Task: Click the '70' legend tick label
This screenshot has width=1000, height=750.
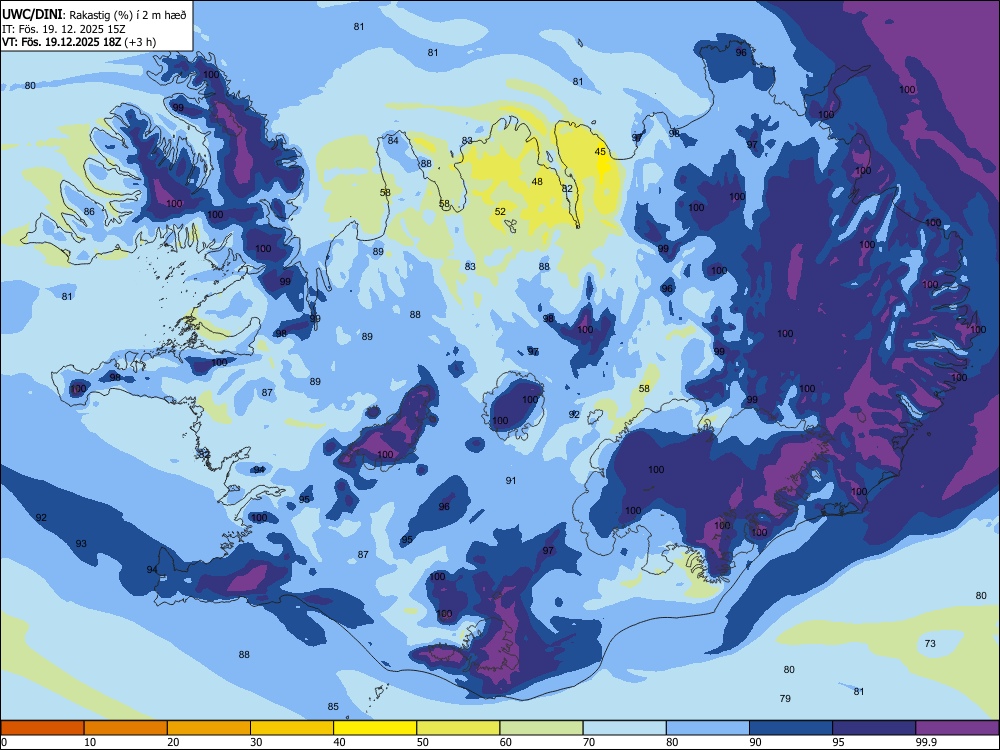Action: pyautogui.click(x=589, y=742)
